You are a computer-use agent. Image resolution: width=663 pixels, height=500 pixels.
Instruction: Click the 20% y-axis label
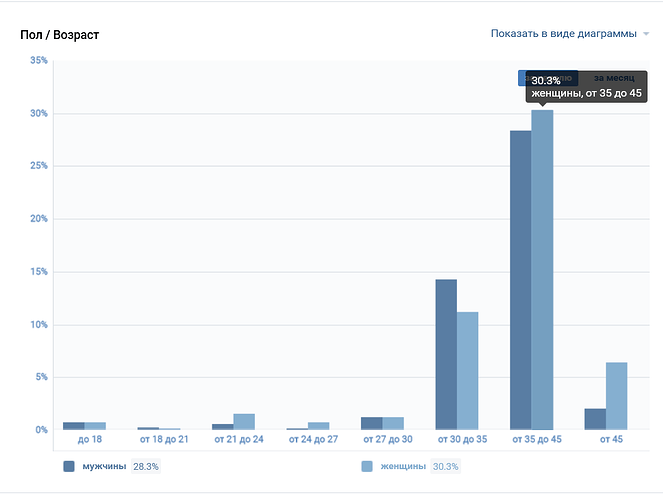tap(39, 219)
